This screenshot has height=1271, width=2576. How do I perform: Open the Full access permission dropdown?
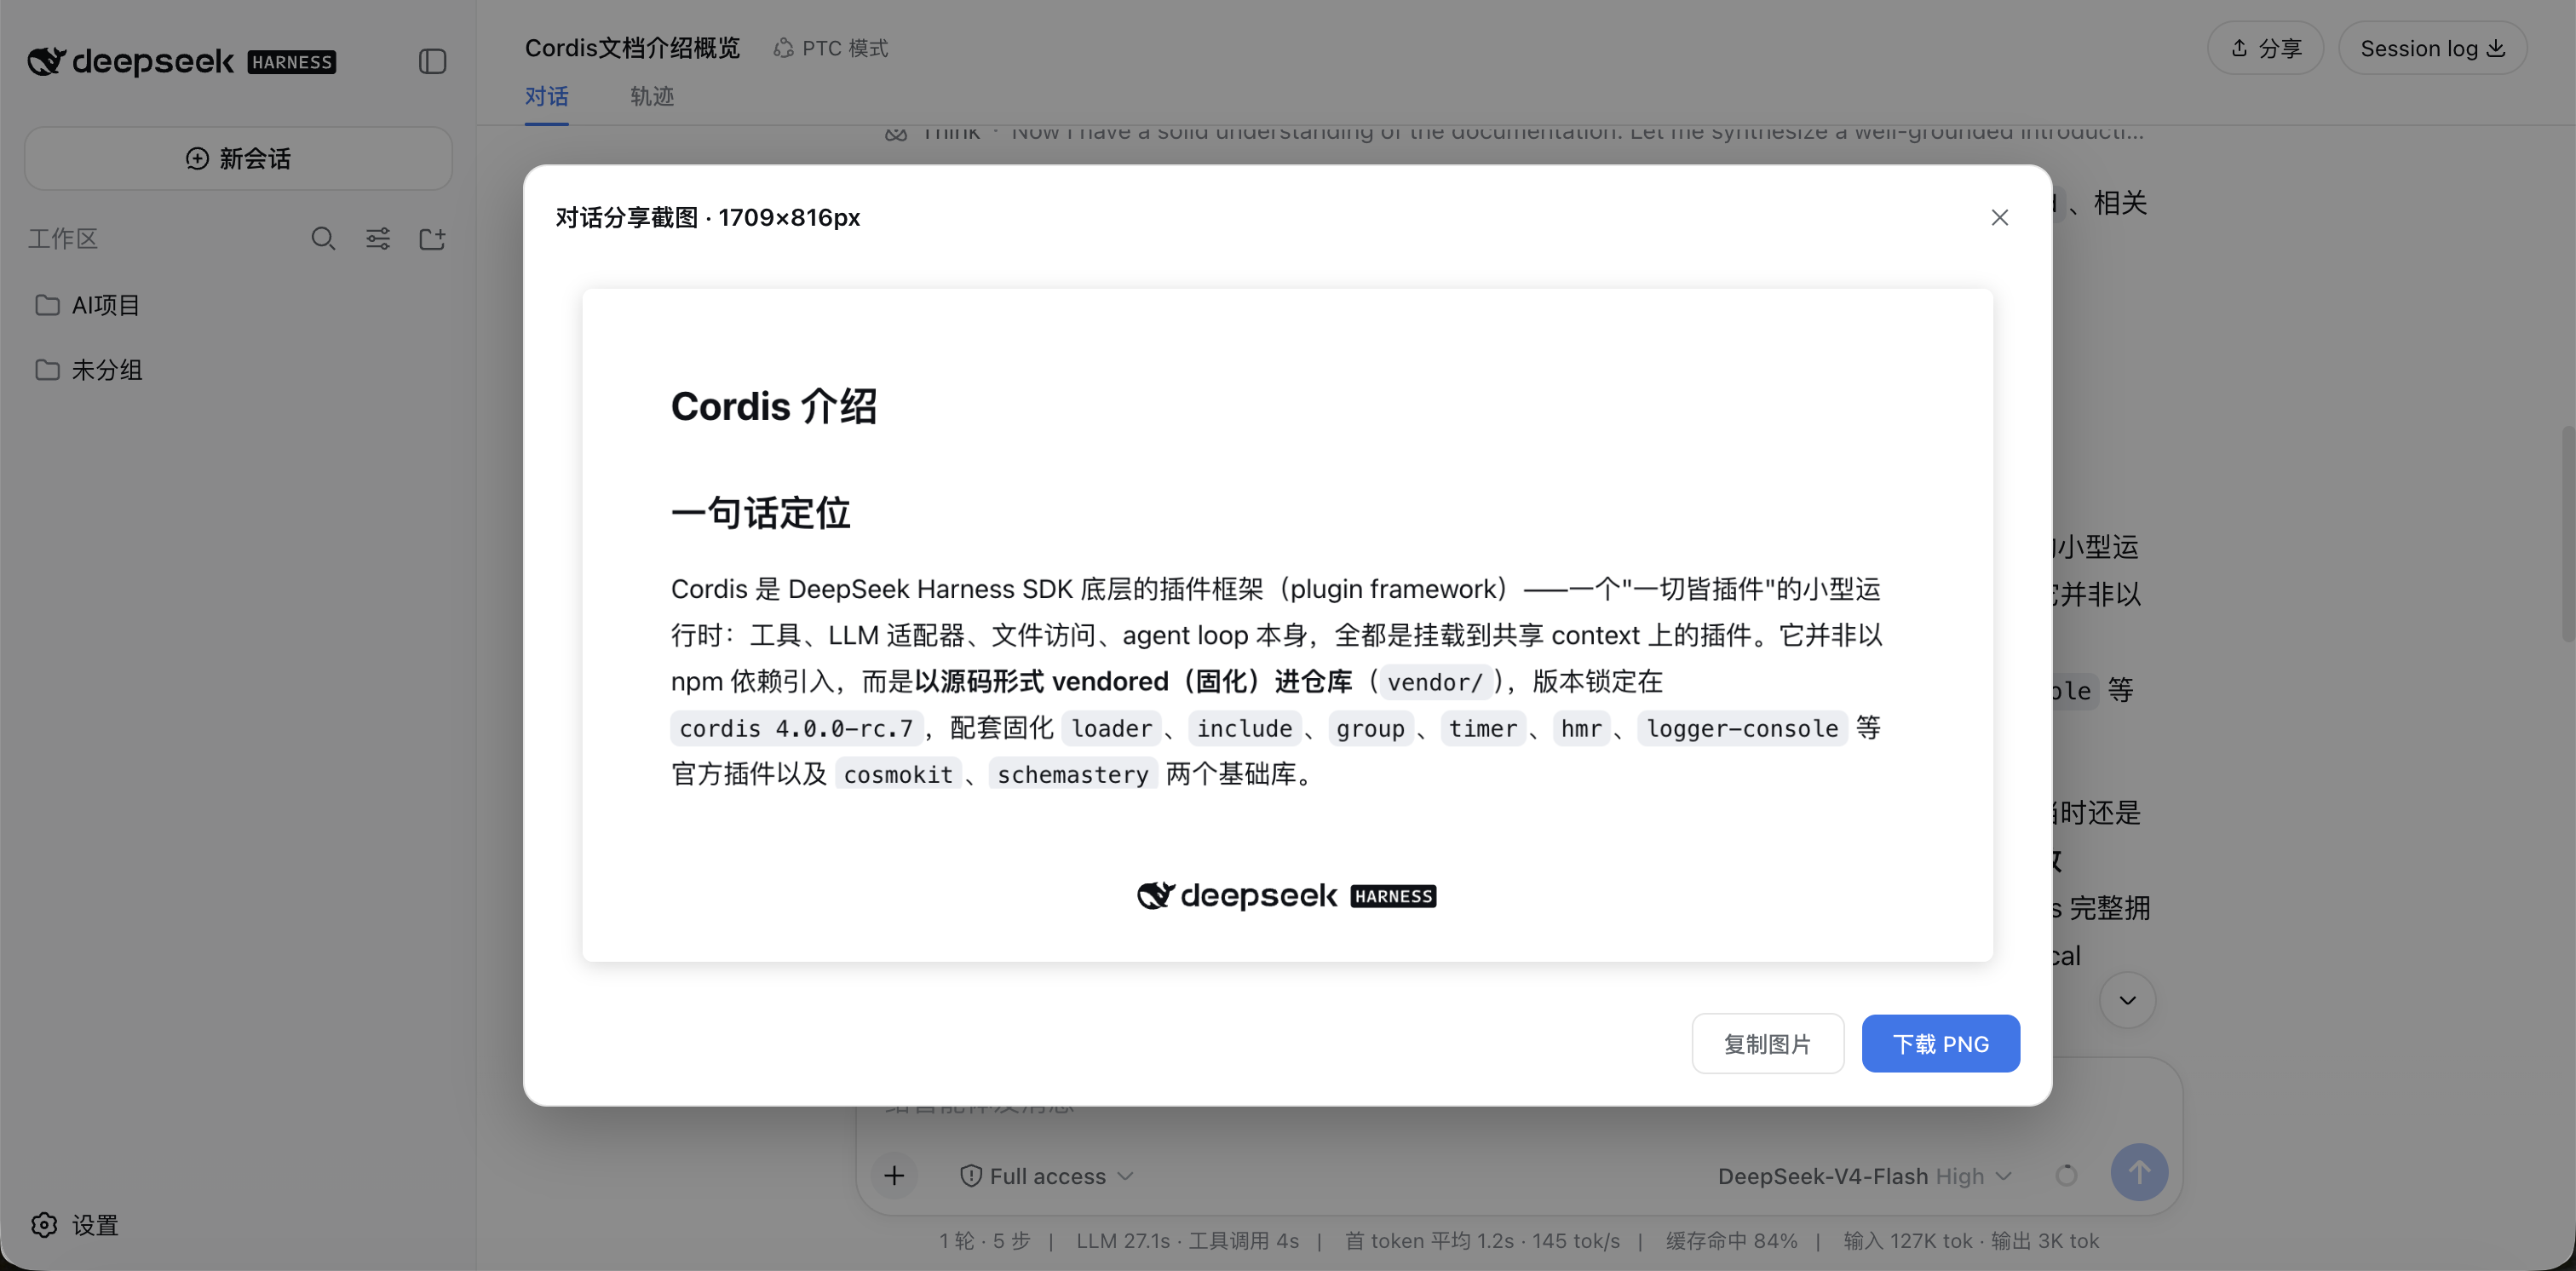pos(1046,1176)
